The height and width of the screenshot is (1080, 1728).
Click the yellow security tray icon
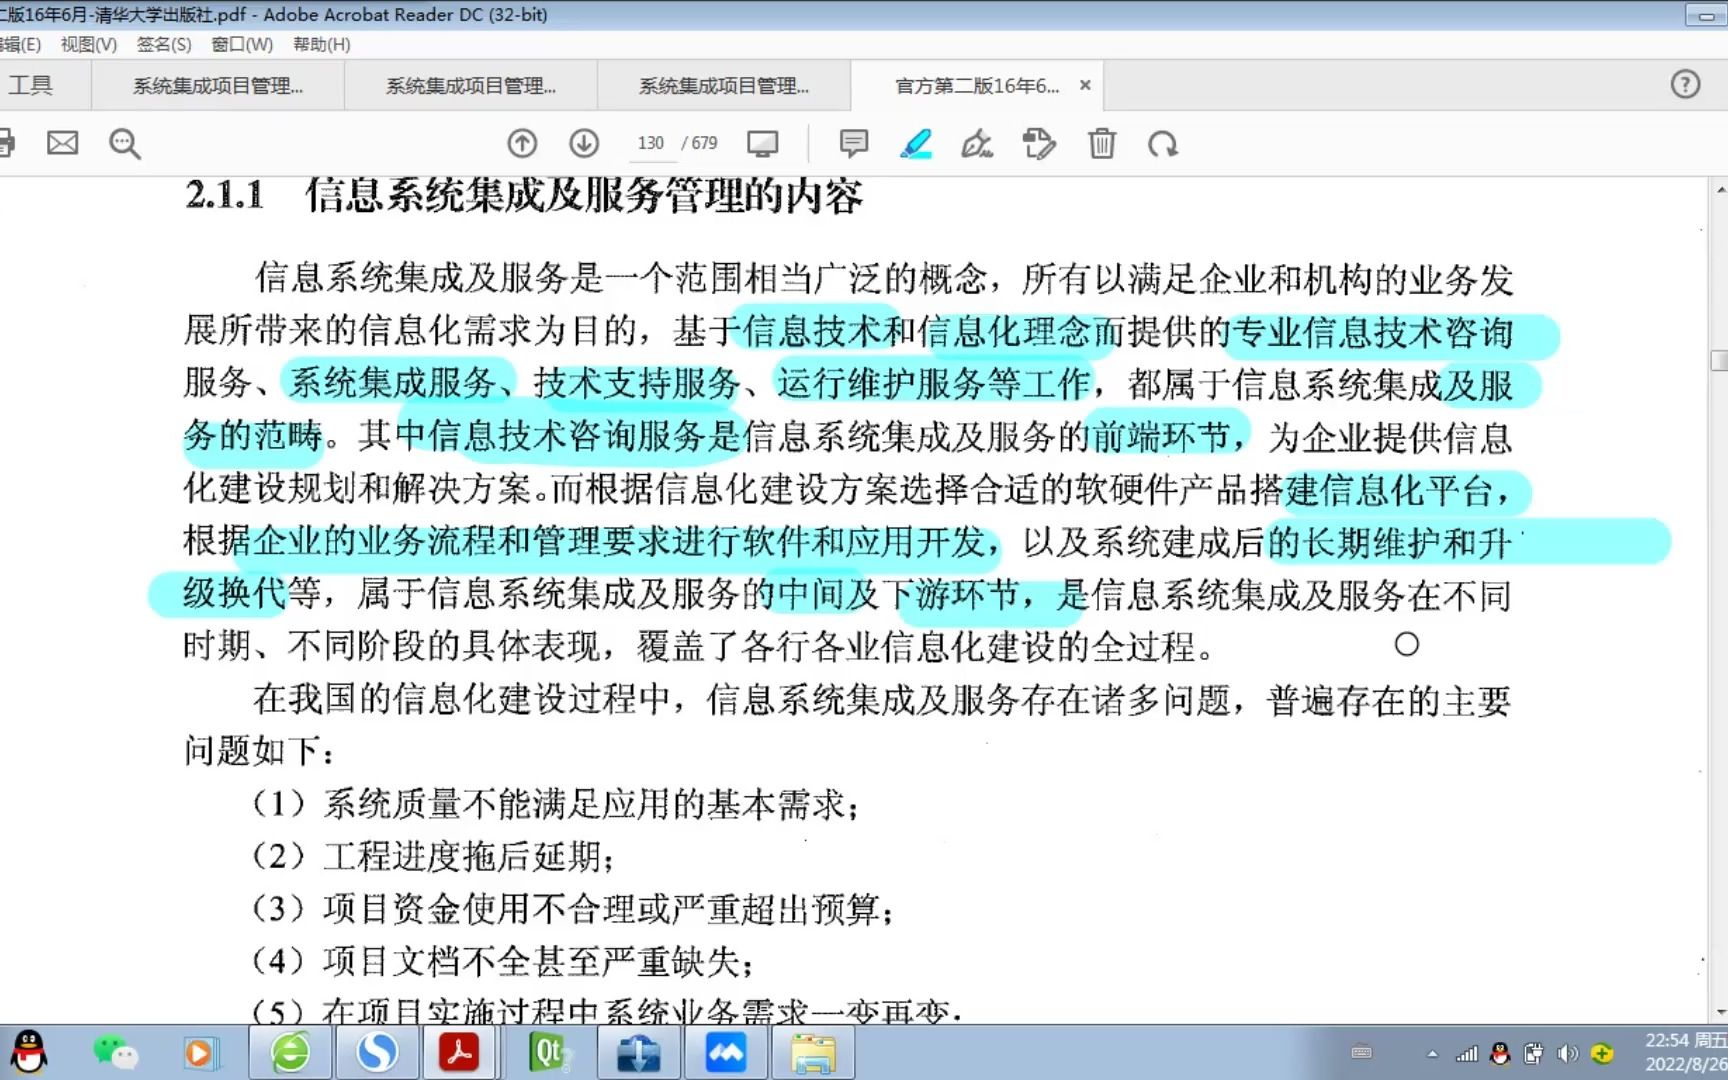click(1602, 1053)
